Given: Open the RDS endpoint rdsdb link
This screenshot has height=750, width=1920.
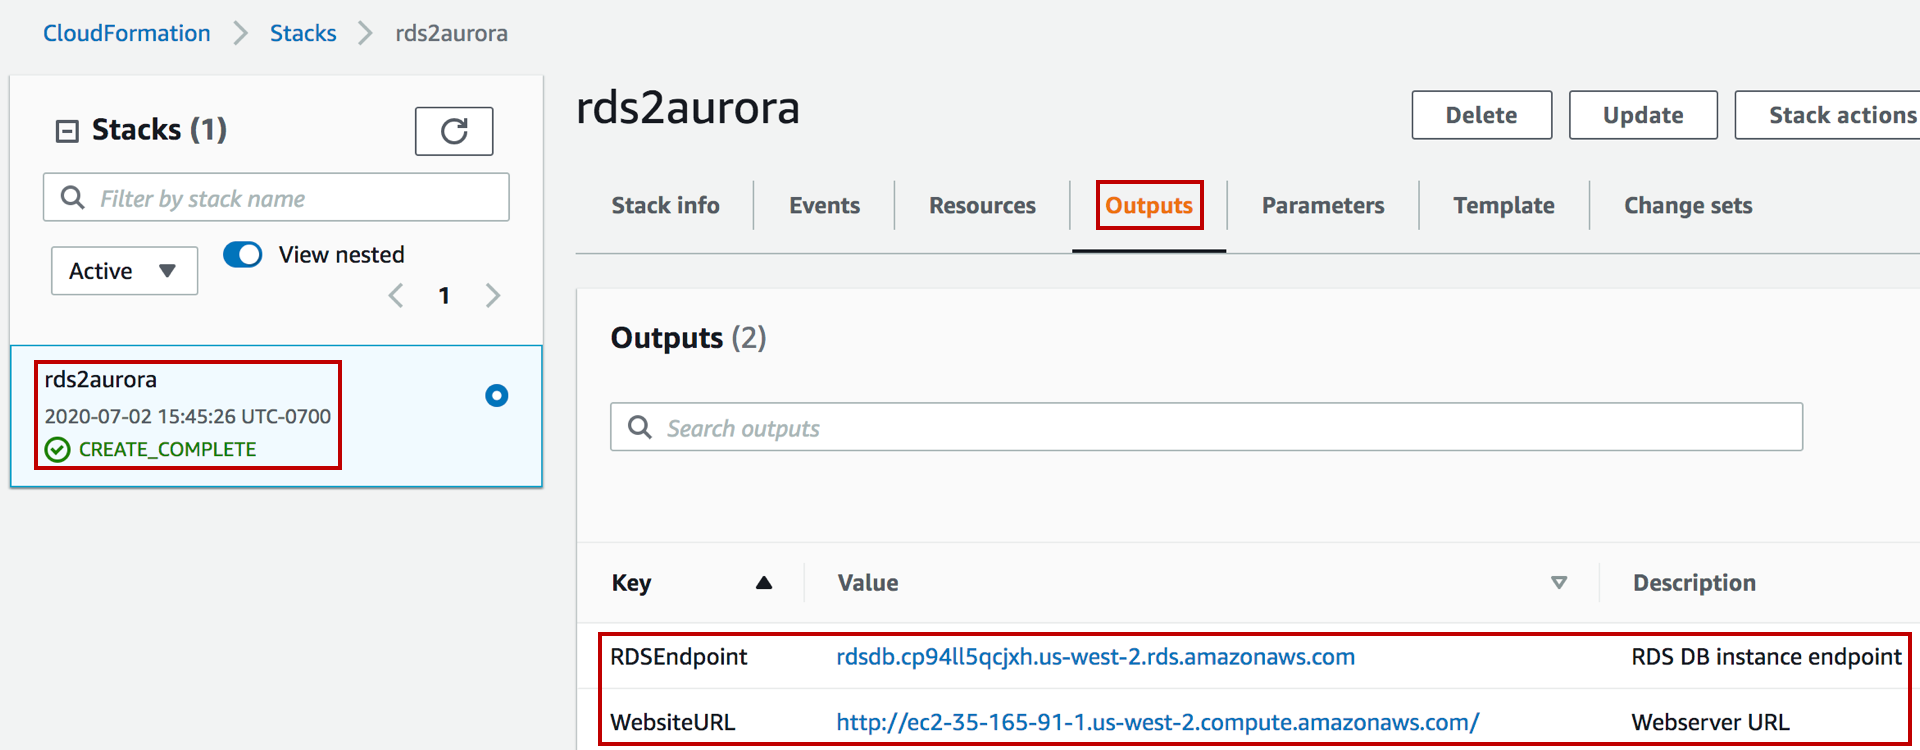Looking at the screenshot, I should click(x=1095, y=657).
